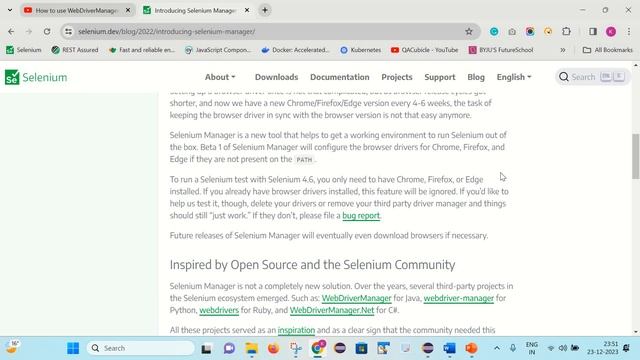Screen dimensions: 640x360
Task: Bookmark this page with the star icon
Action: click(x=469, y=31)
